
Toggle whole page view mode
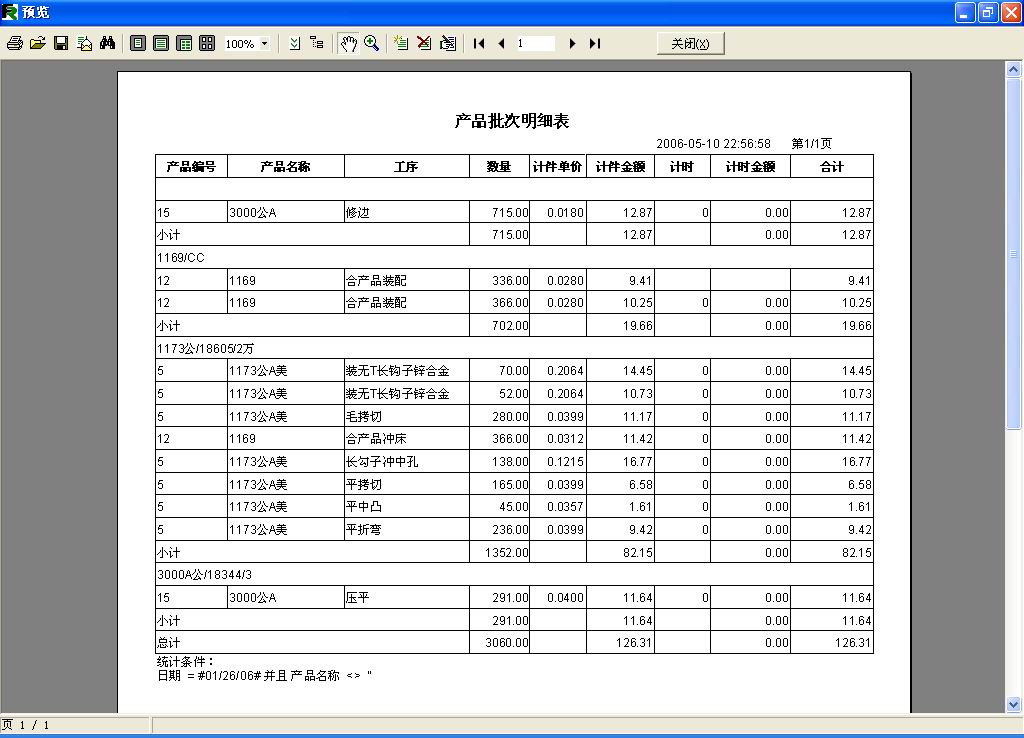click(x=137, y=43)
